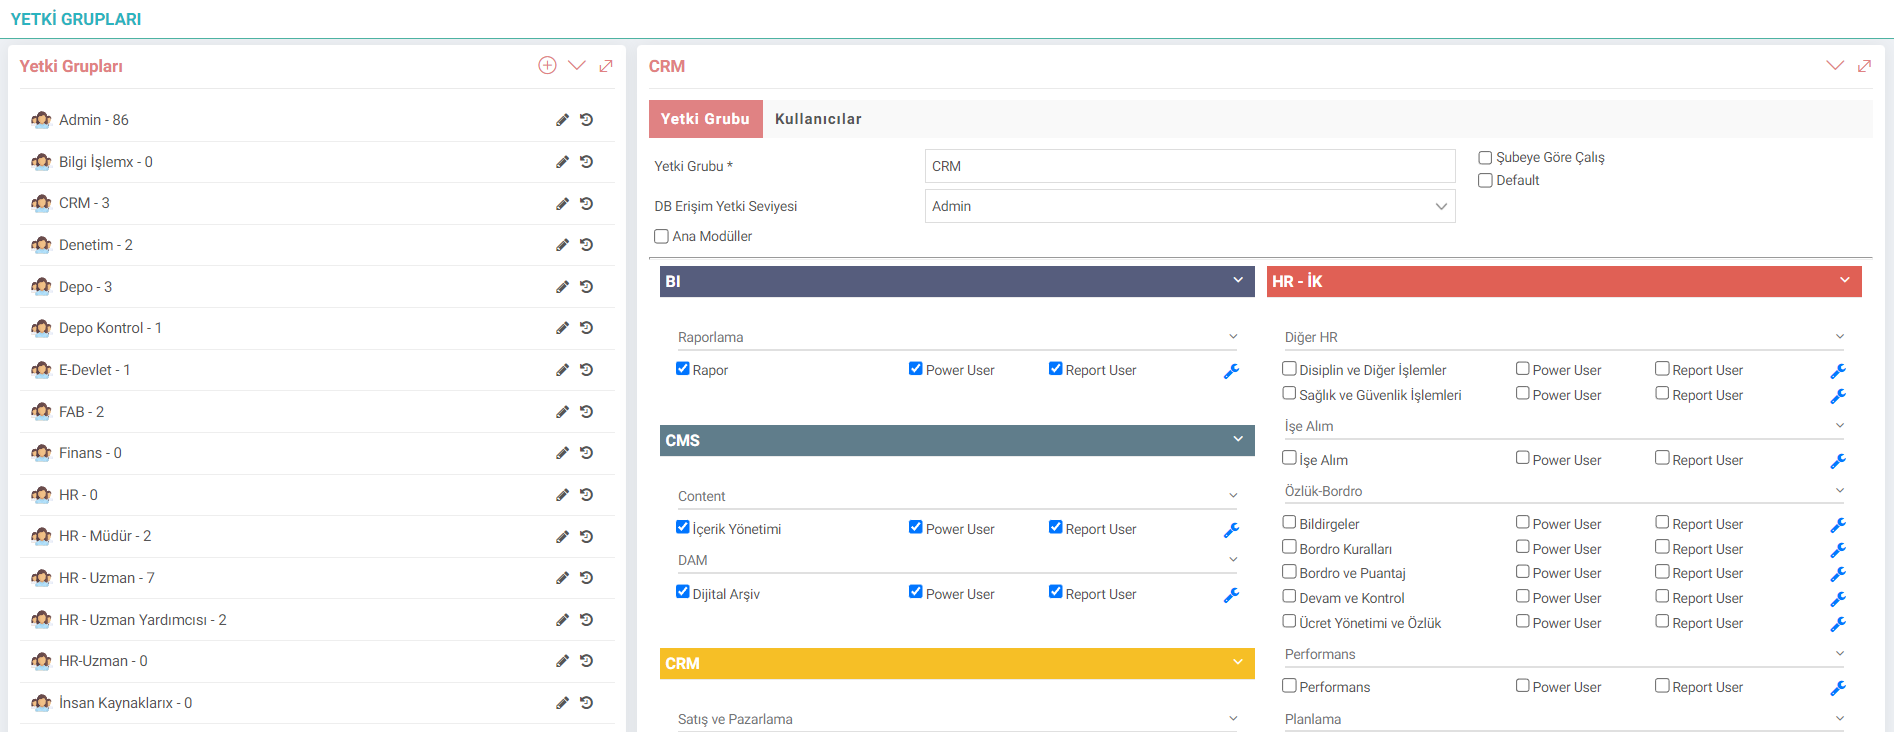Select the HR - 0 group

tap(78, 495)
